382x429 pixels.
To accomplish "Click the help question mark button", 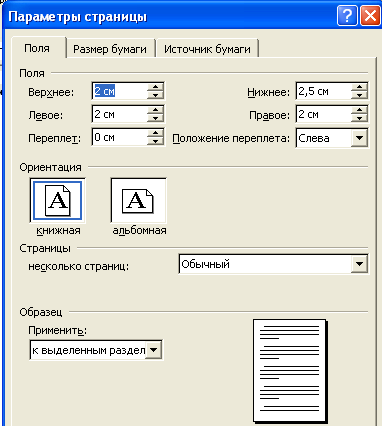I will coord(347,16).
